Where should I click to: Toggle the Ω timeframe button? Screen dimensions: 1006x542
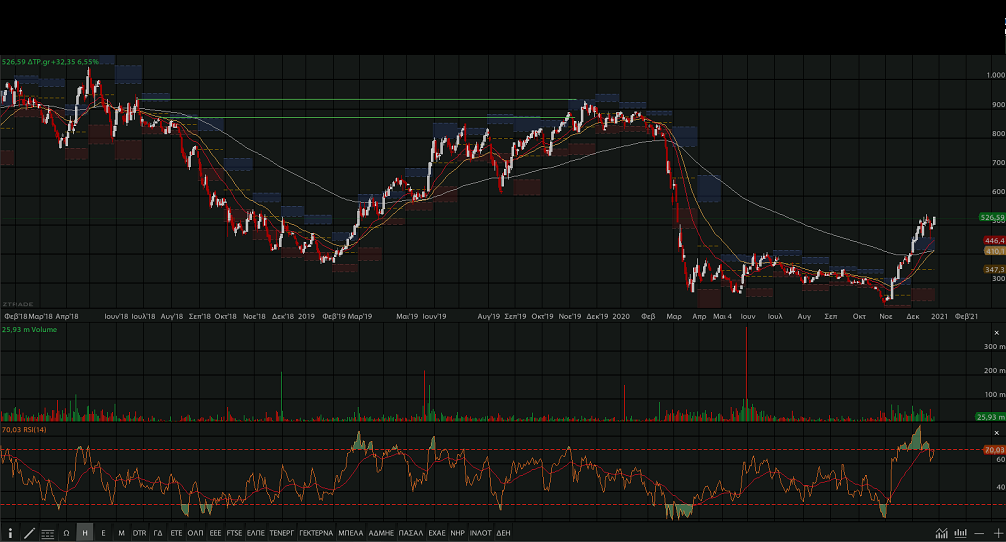click(66, 533)
